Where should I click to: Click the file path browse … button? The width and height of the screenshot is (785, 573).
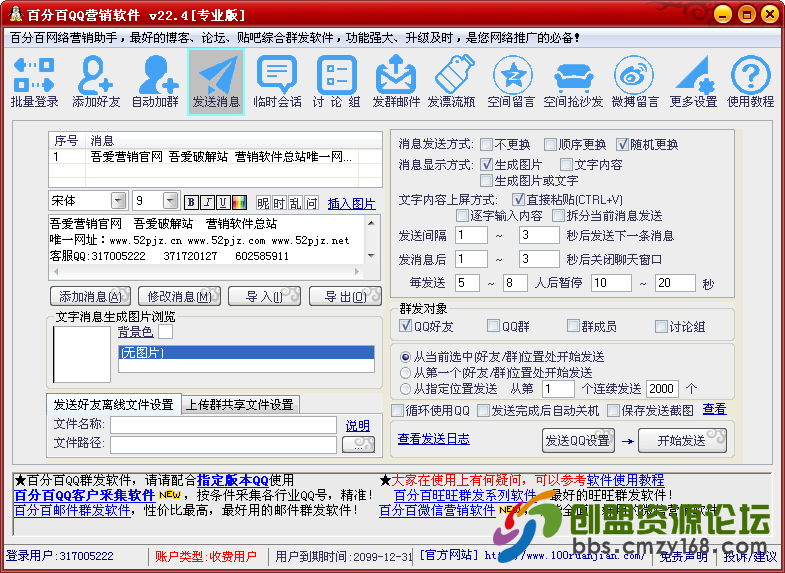[x=358, y=444]
